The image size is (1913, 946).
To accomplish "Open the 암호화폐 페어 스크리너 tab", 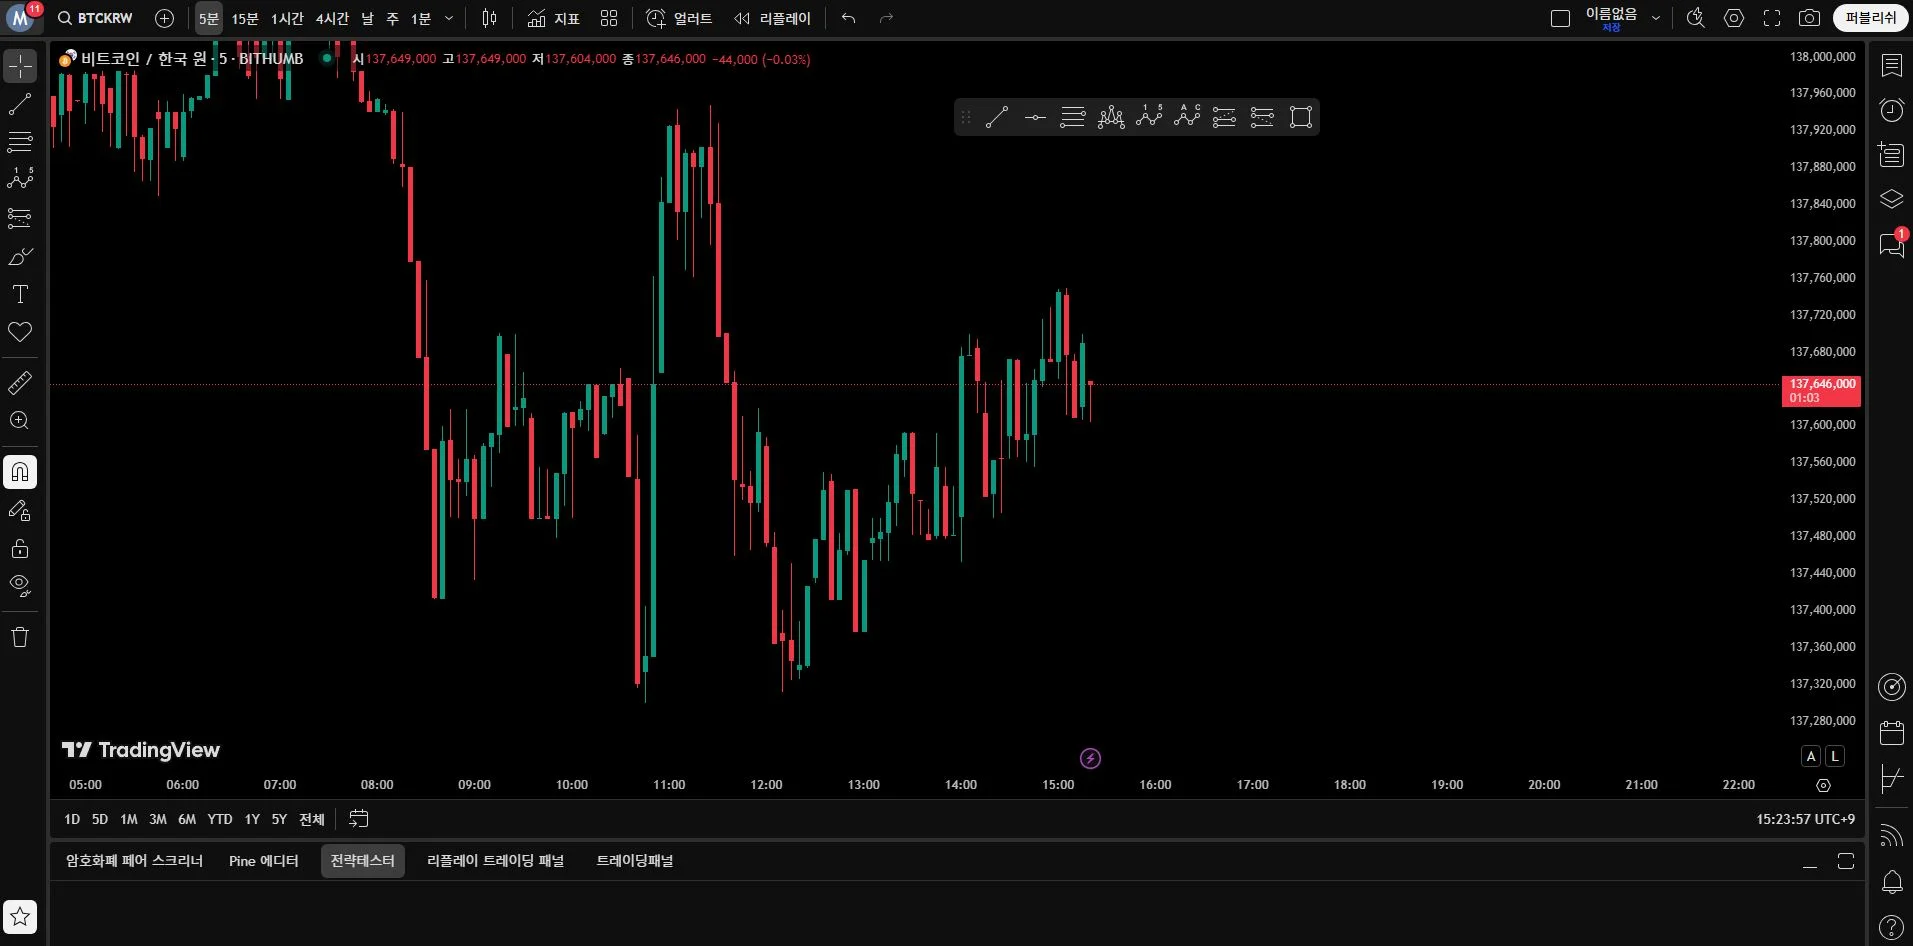I will (x=135, y=861).
